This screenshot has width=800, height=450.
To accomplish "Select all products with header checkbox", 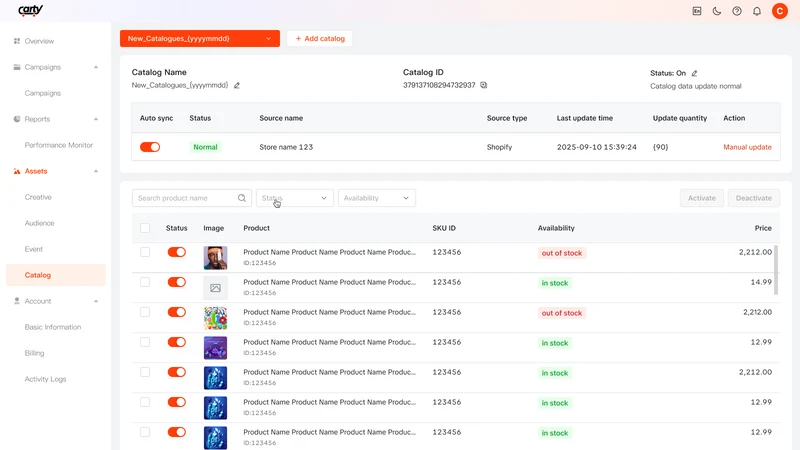I will pos(145,228).
